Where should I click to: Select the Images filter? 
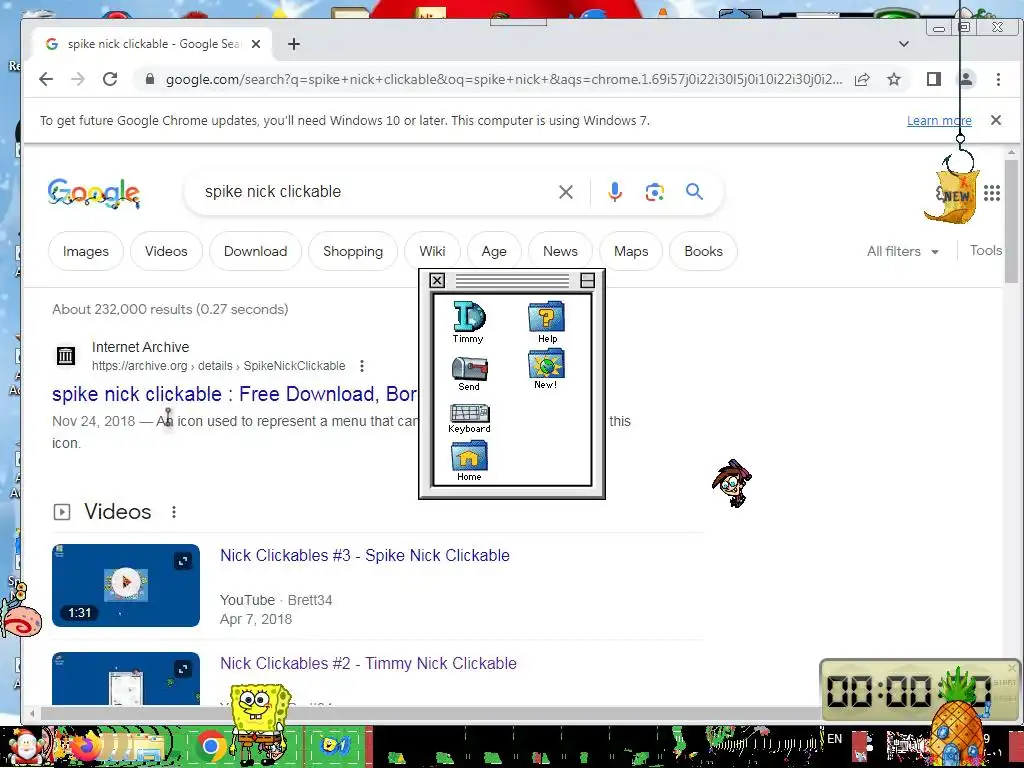pos(86,251)
